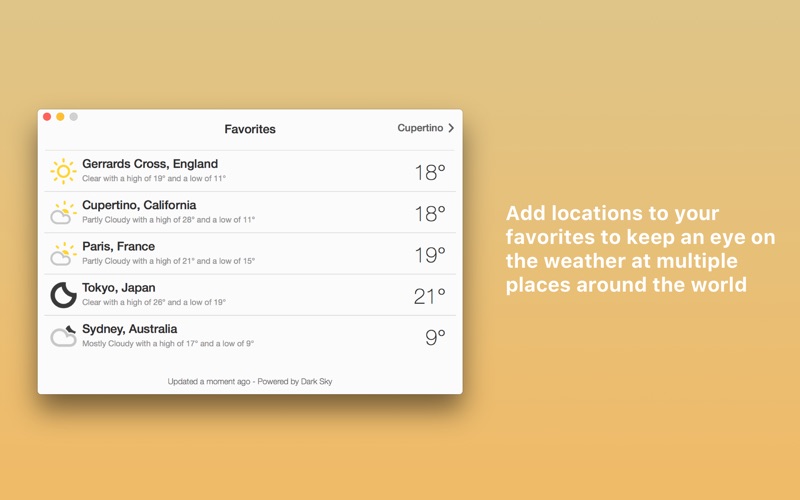Open the Cupertino, California favorite entry
Viewport: 800px width, 500px height.
tap(139, 205)
